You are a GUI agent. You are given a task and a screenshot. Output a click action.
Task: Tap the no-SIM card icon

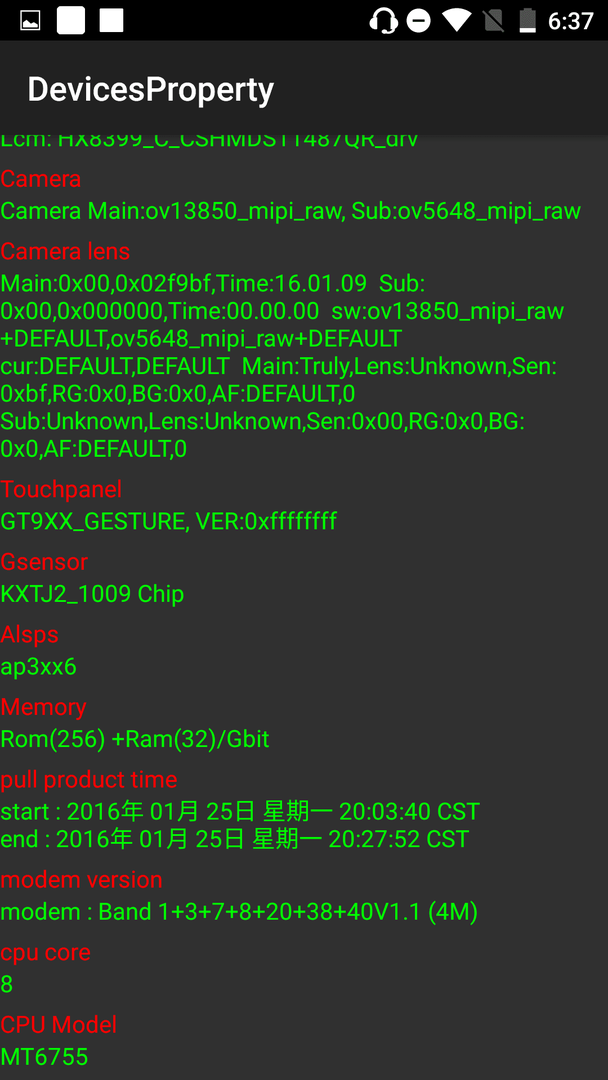493,21
